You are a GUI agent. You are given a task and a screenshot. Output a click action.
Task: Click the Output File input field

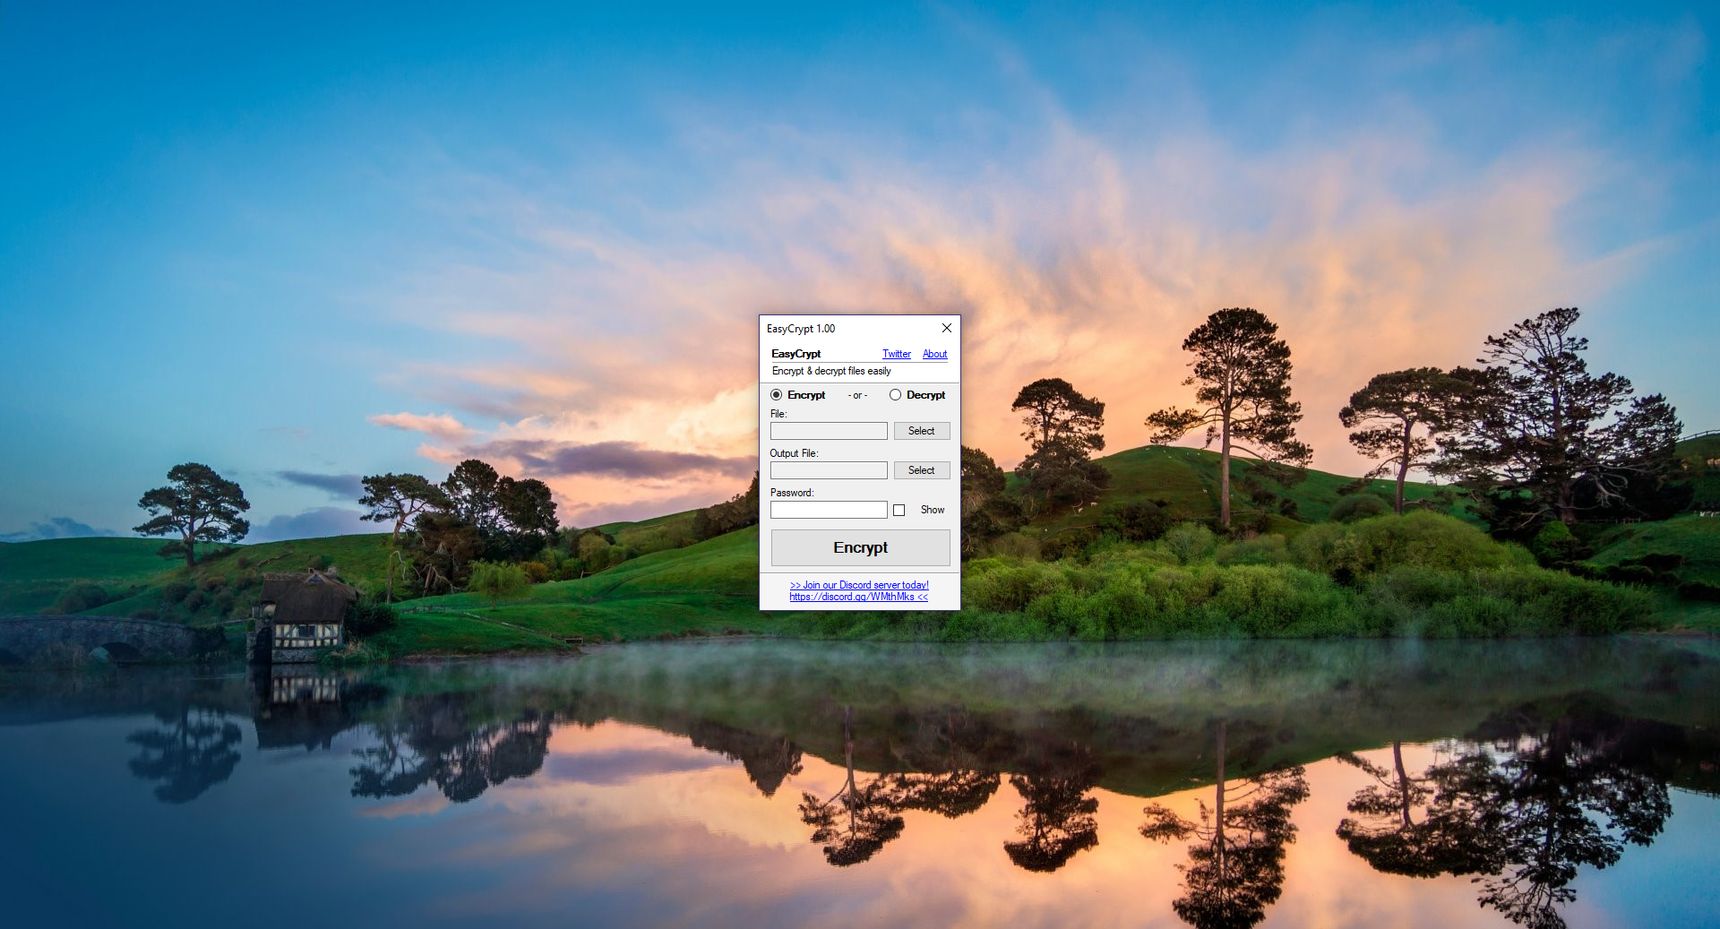tap(828, 470)
